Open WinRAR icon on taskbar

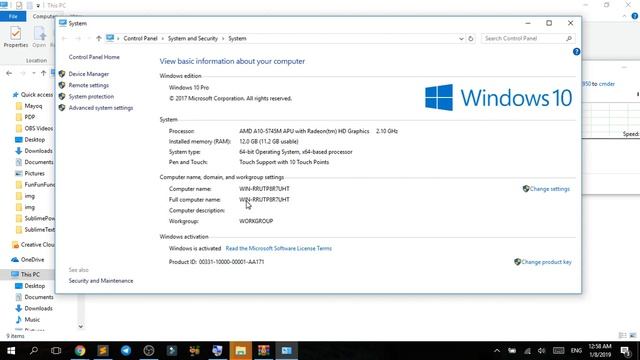[264, 351]
